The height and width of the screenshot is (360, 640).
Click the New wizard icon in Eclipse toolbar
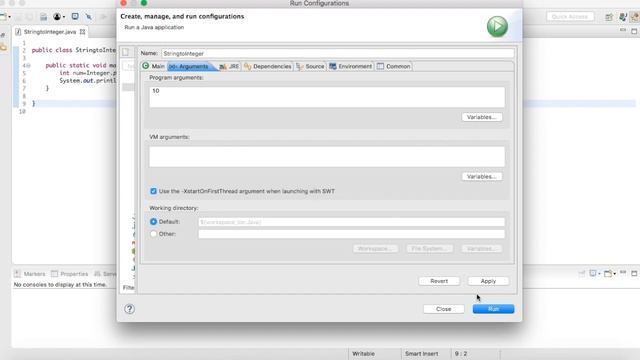tap(3, 17)
